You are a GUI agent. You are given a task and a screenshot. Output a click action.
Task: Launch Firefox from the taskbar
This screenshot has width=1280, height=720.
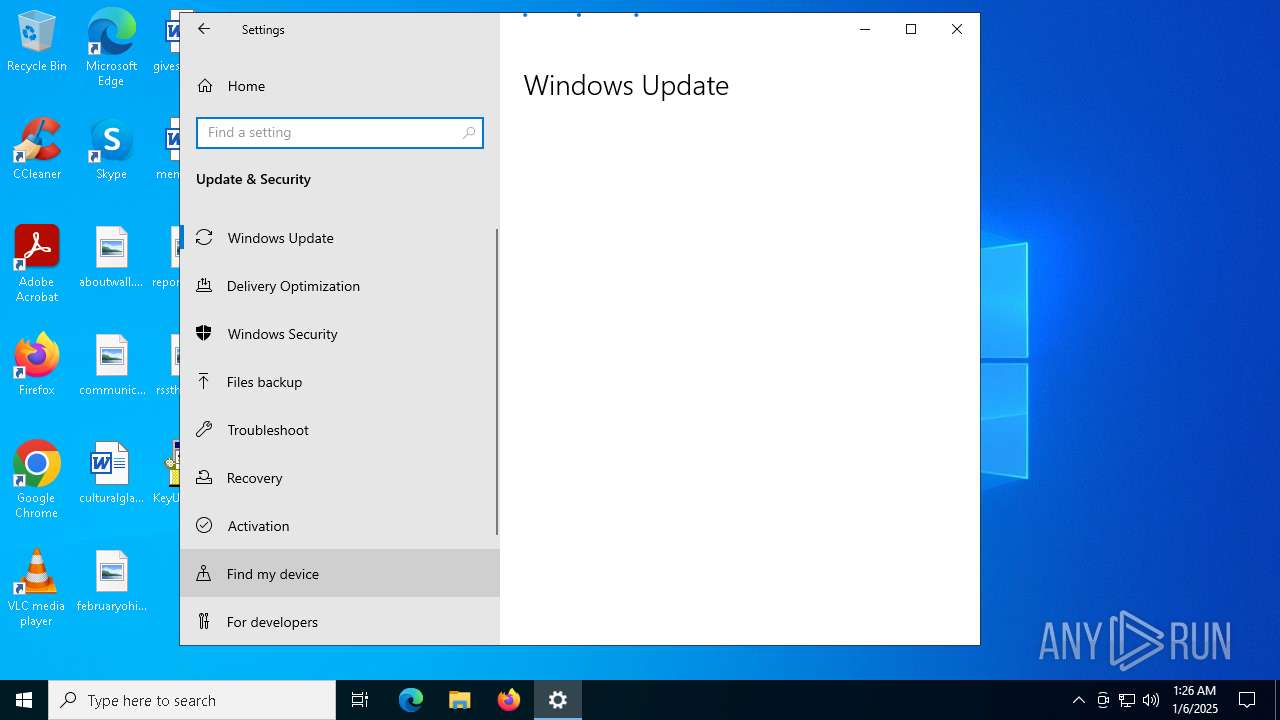[509, 700]
